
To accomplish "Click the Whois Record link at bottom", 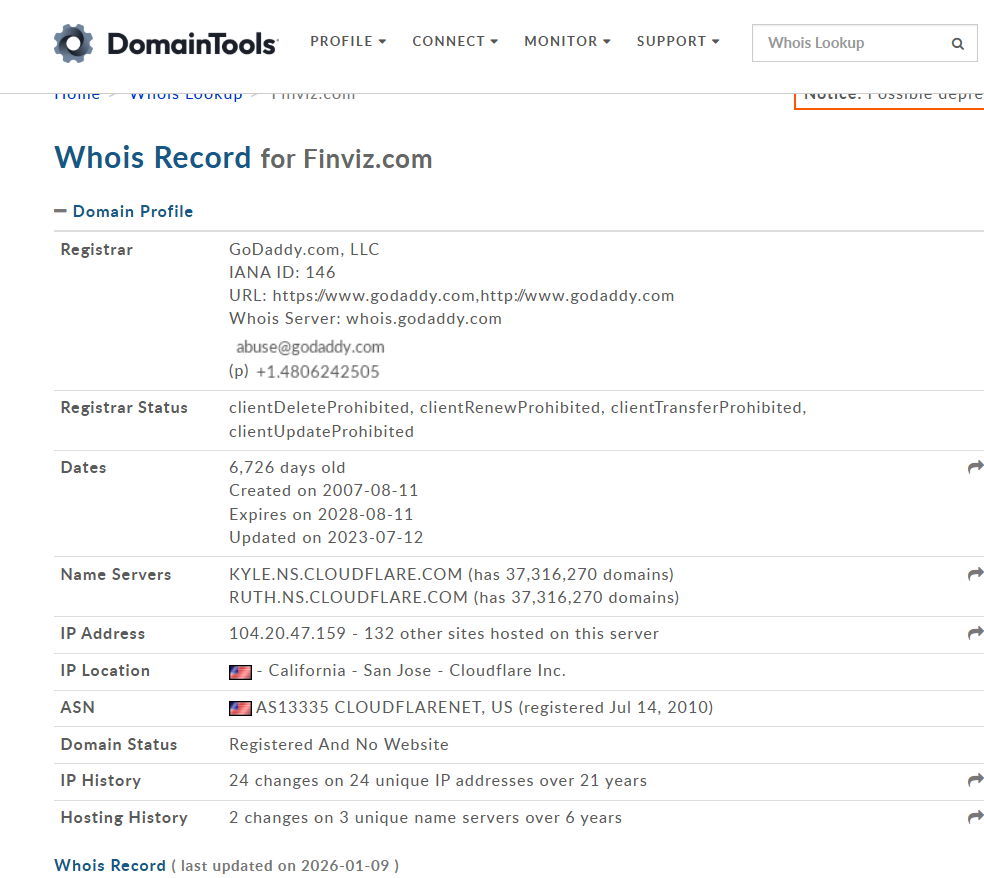I will point(110,865).
